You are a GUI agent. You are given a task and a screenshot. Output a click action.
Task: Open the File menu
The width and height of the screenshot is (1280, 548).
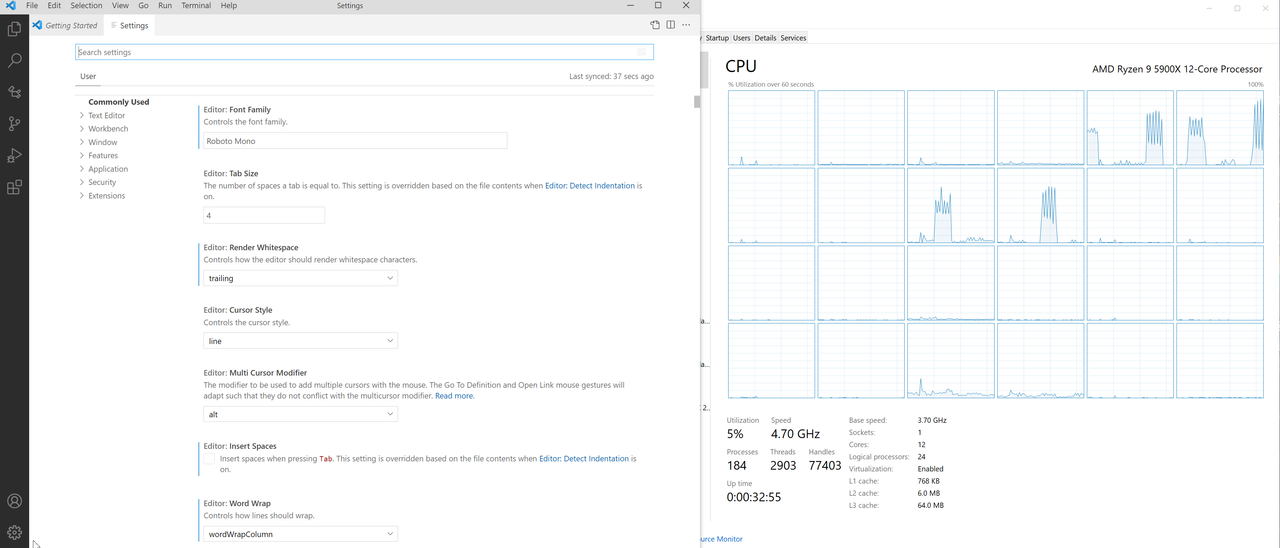coord(32,6)
